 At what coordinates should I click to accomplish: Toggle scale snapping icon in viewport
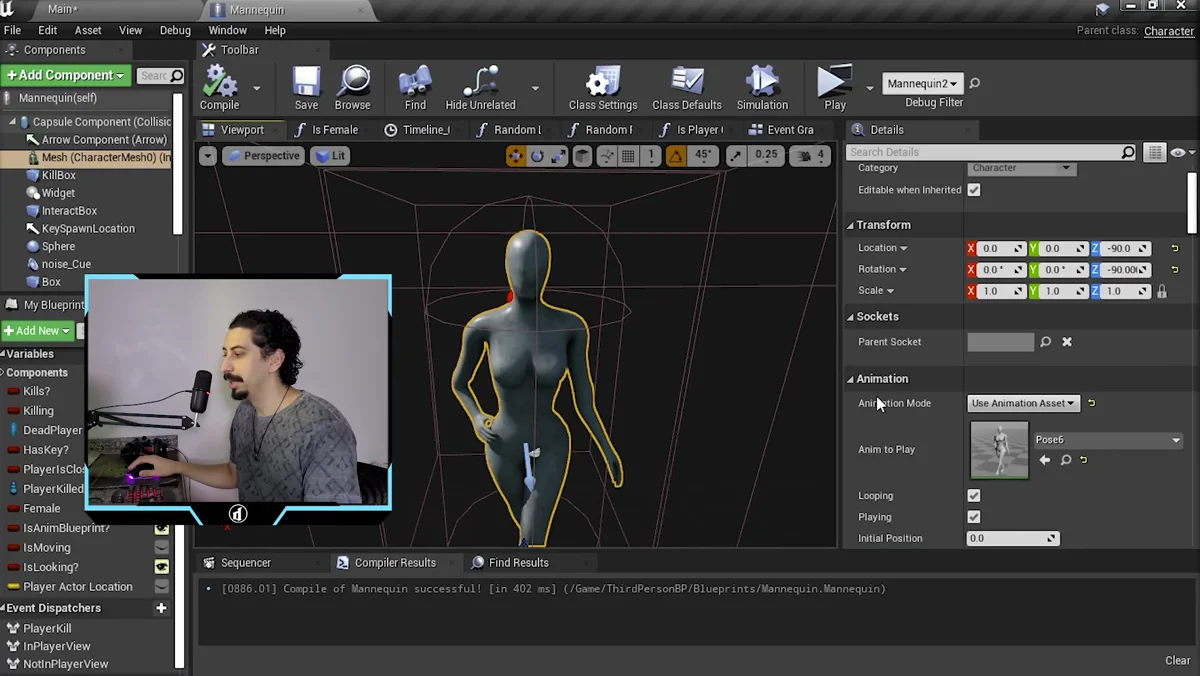737,156
